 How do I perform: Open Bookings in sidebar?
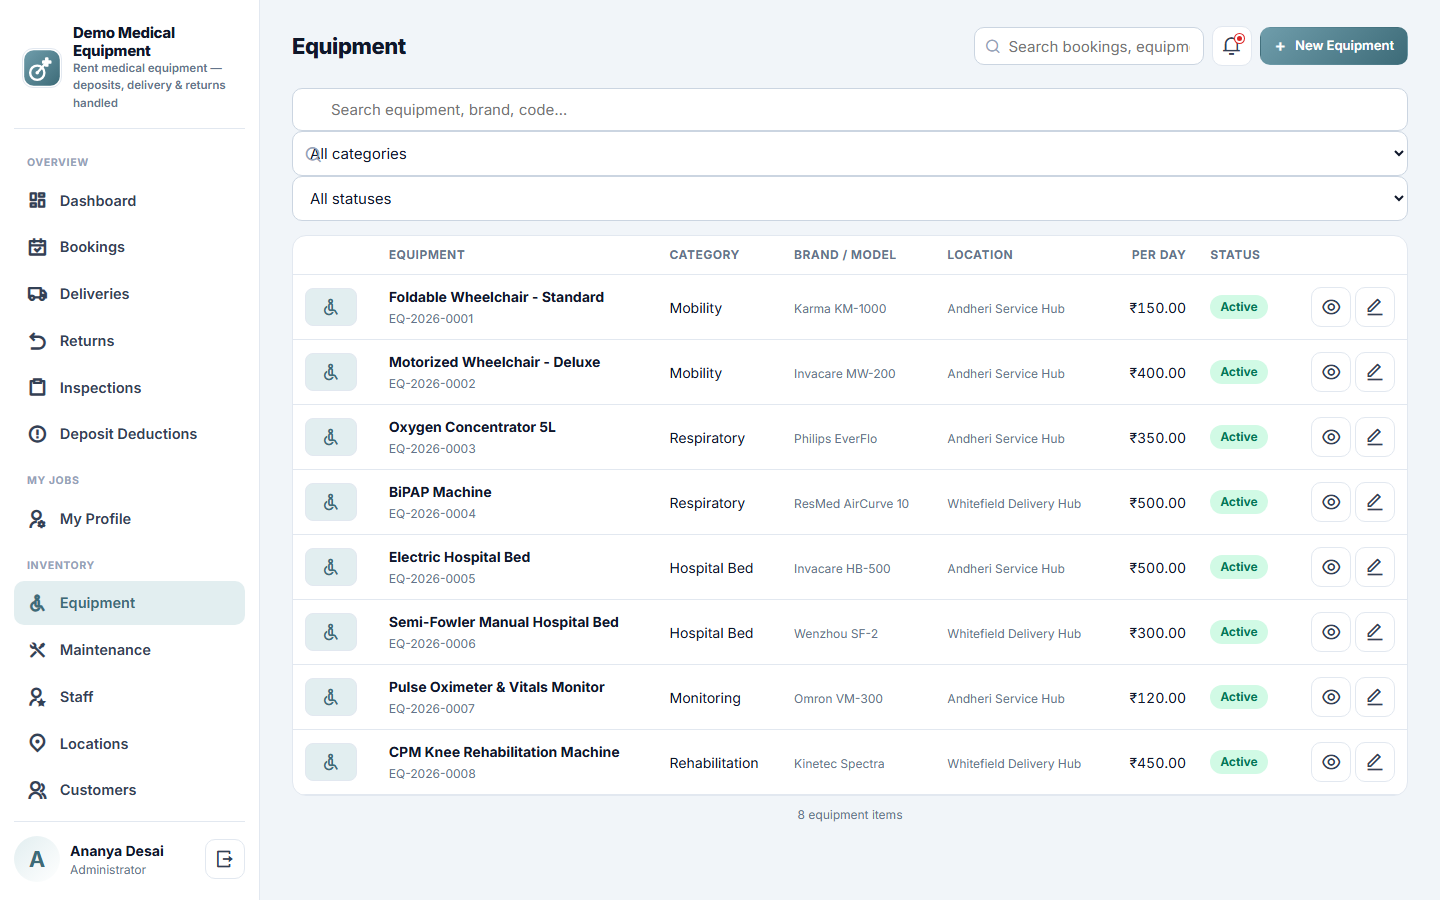tap(129, 247)
